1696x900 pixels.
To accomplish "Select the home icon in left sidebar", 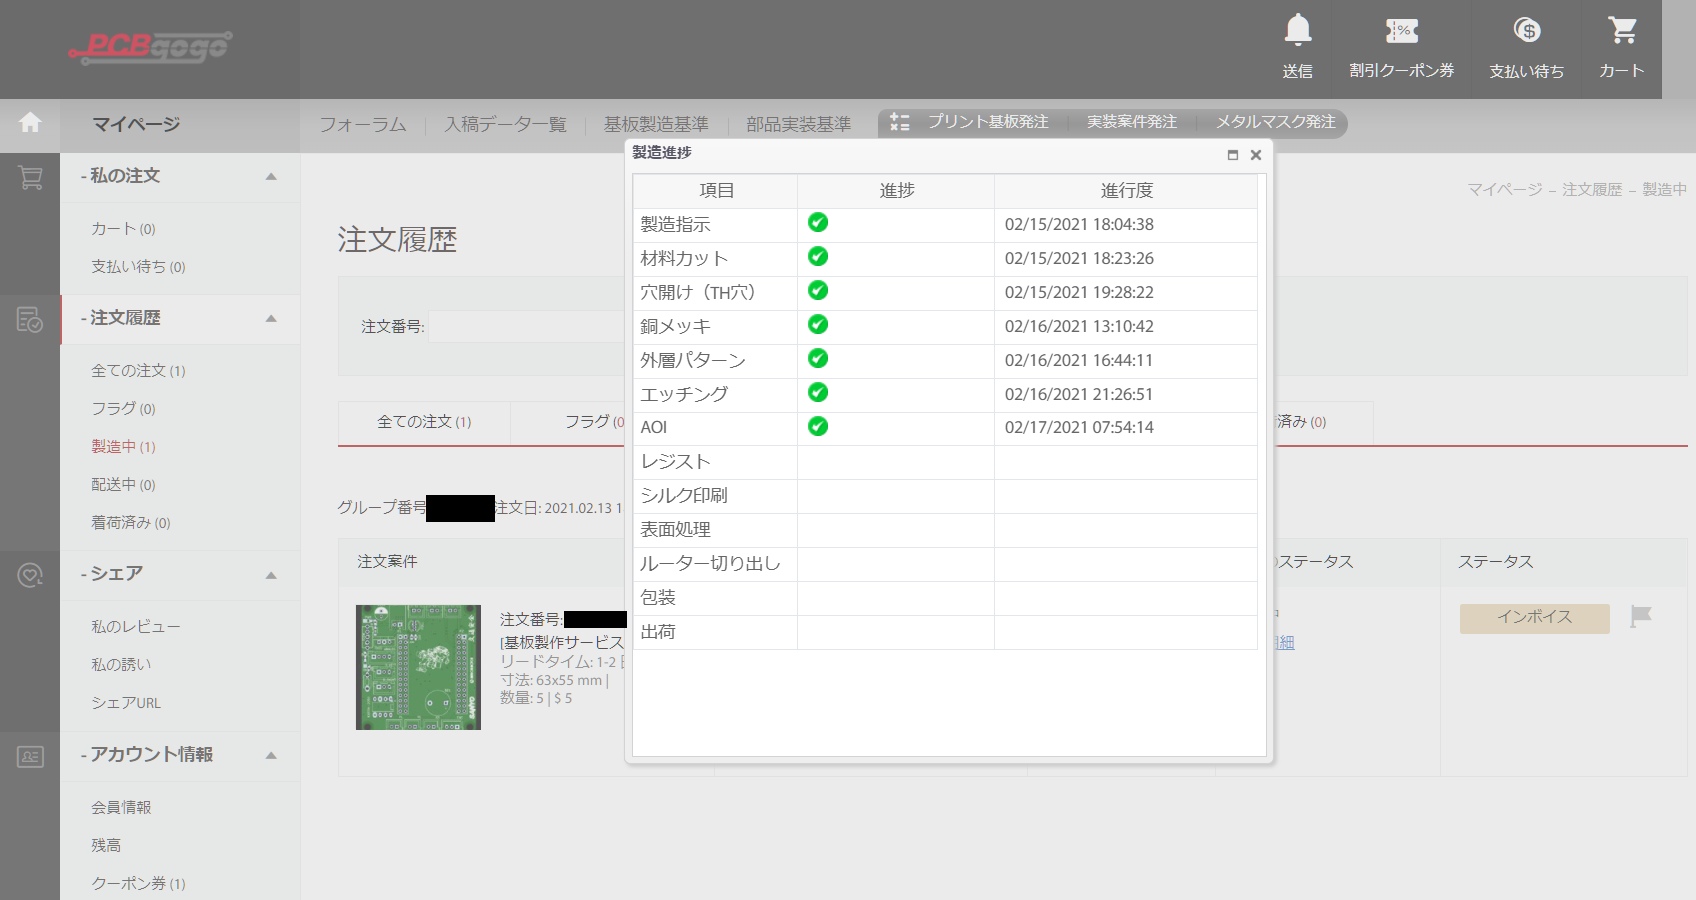I will [30, 124].
